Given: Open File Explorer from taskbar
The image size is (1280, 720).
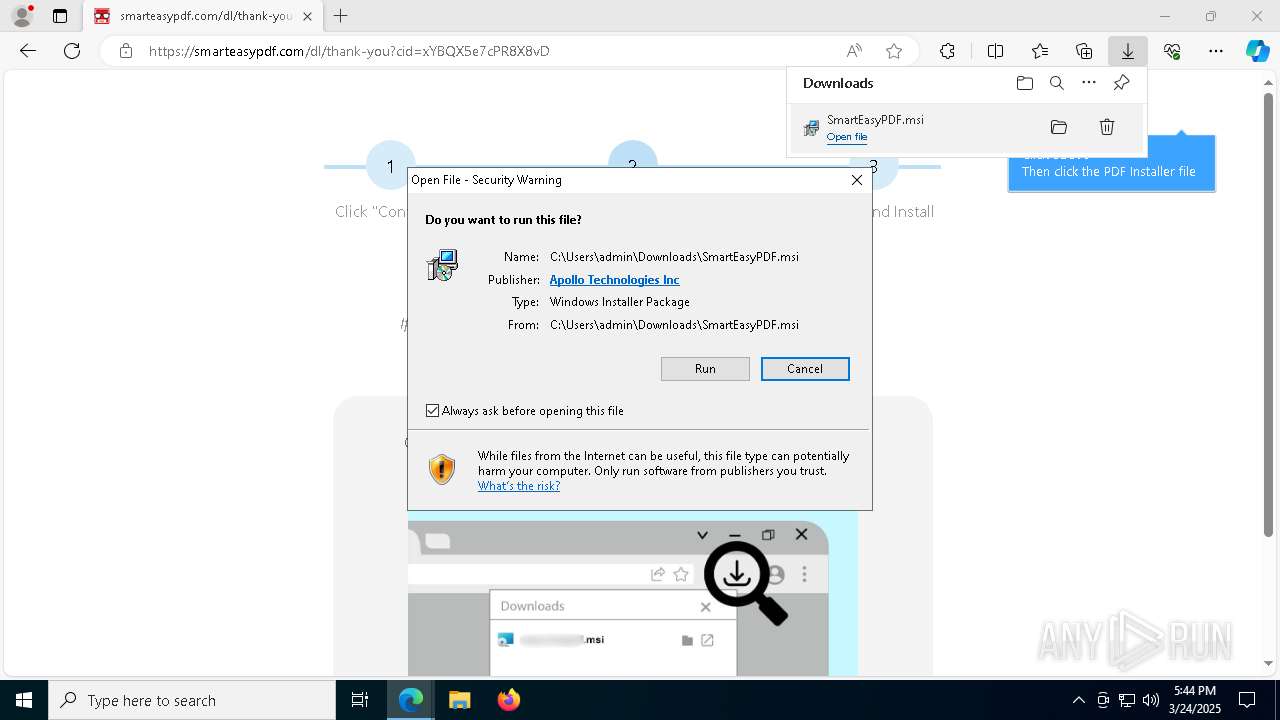Looking at the screenshot, I should pyautogui.click(x=460, y=700).
